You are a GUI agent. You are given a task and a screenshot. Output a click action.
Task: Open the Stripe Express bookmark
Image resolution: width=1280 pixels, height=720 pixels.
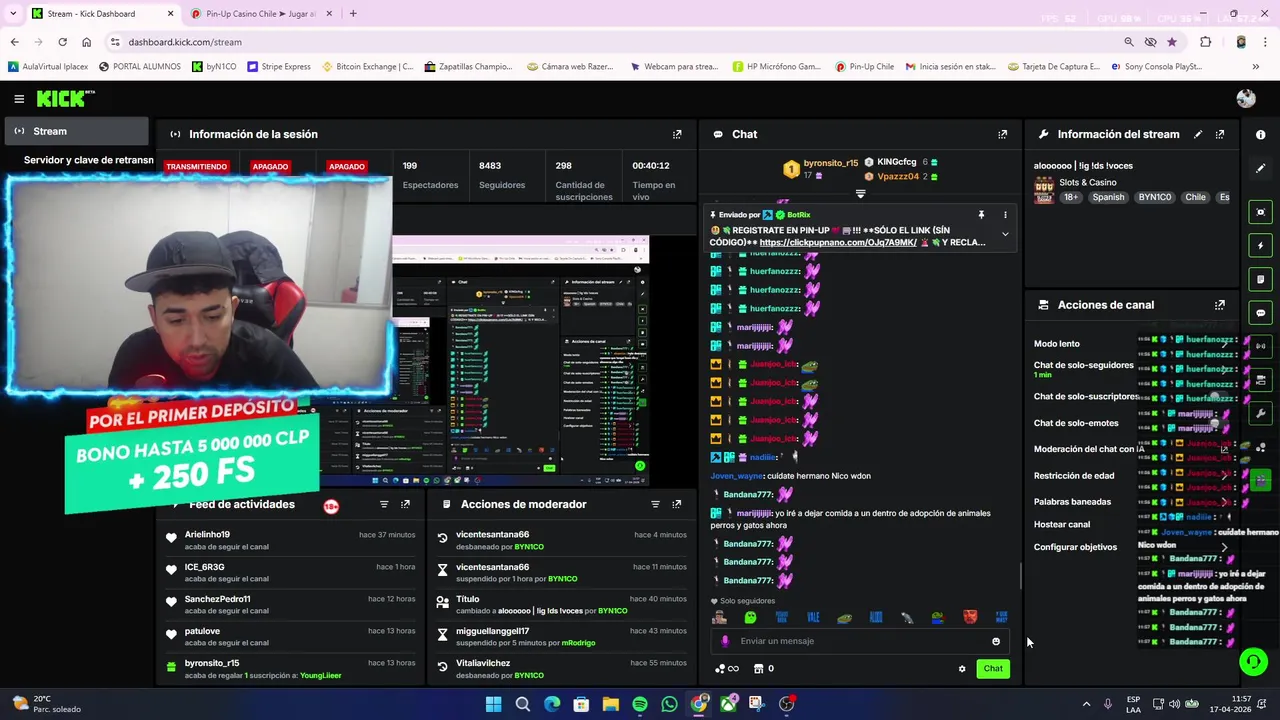coord(279,67)
